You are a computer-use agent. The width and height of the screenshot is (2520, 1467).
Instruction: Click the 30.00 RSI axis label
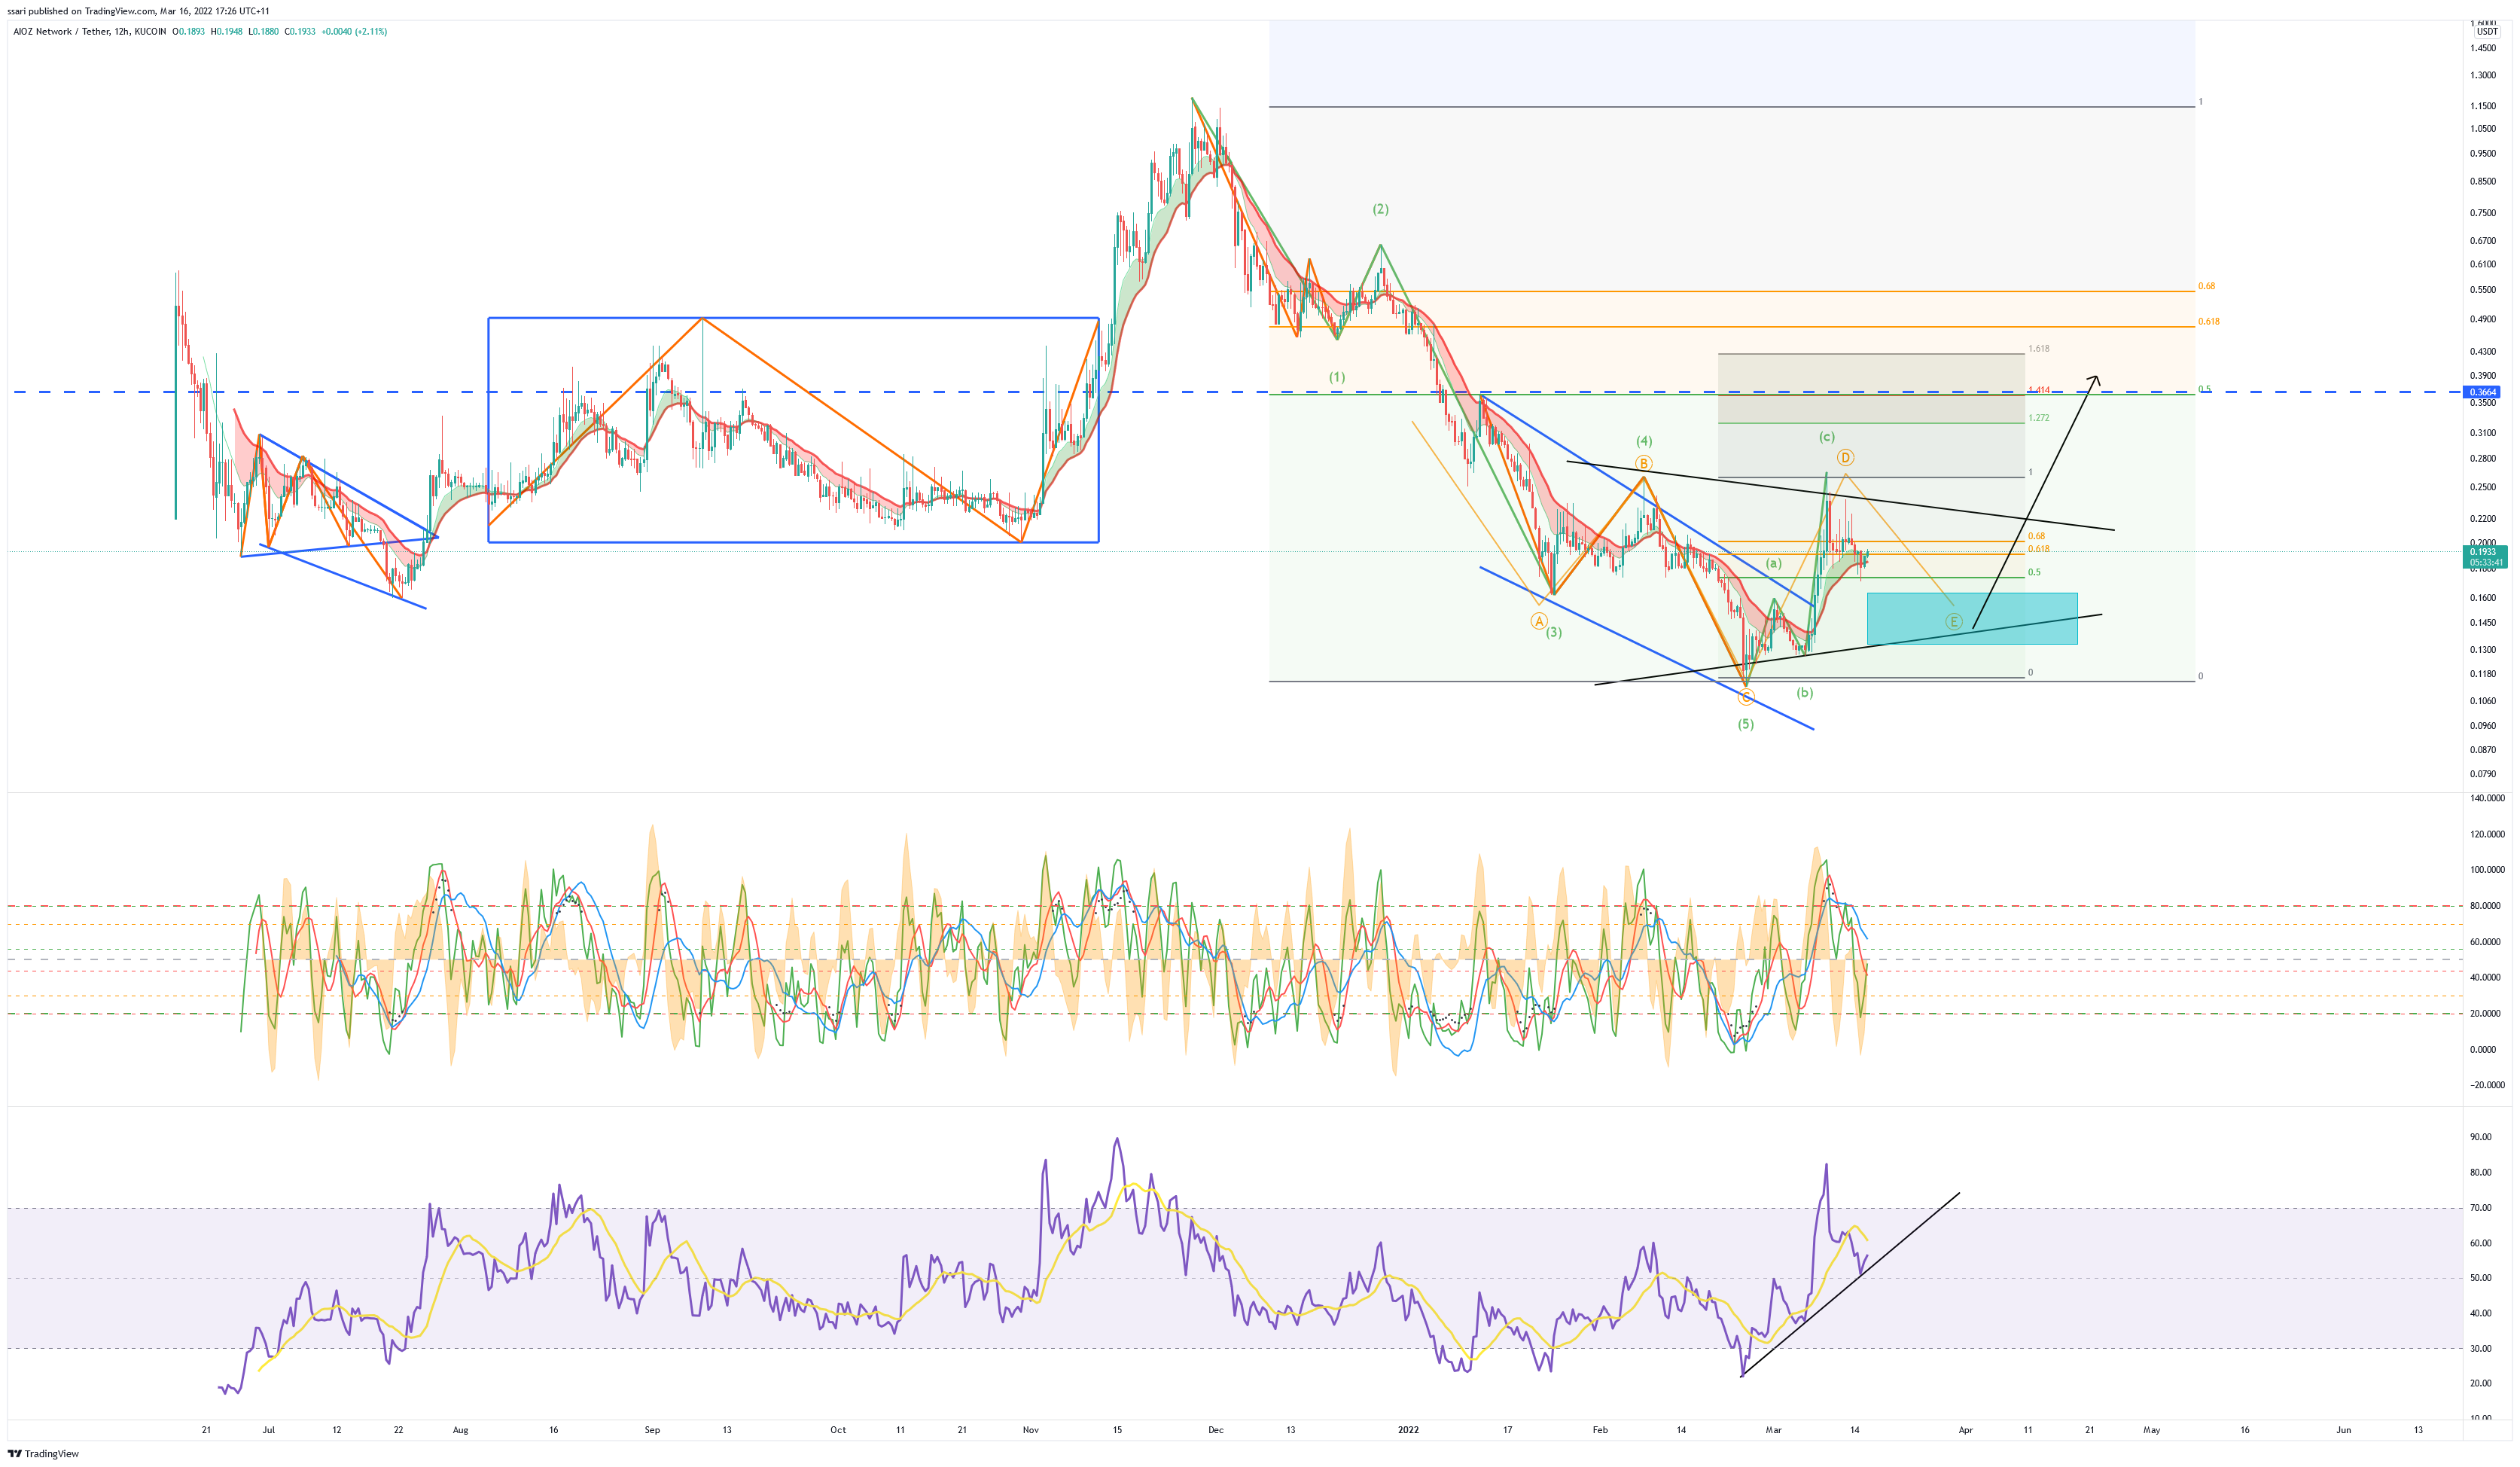[2480, 1348]
